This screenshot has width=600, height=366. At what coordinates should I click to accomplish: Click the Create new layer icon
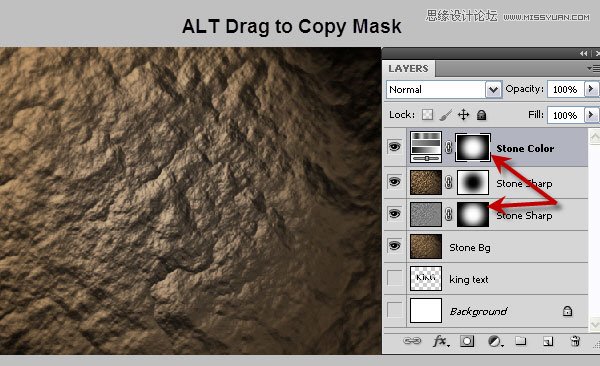click(548, 341)
